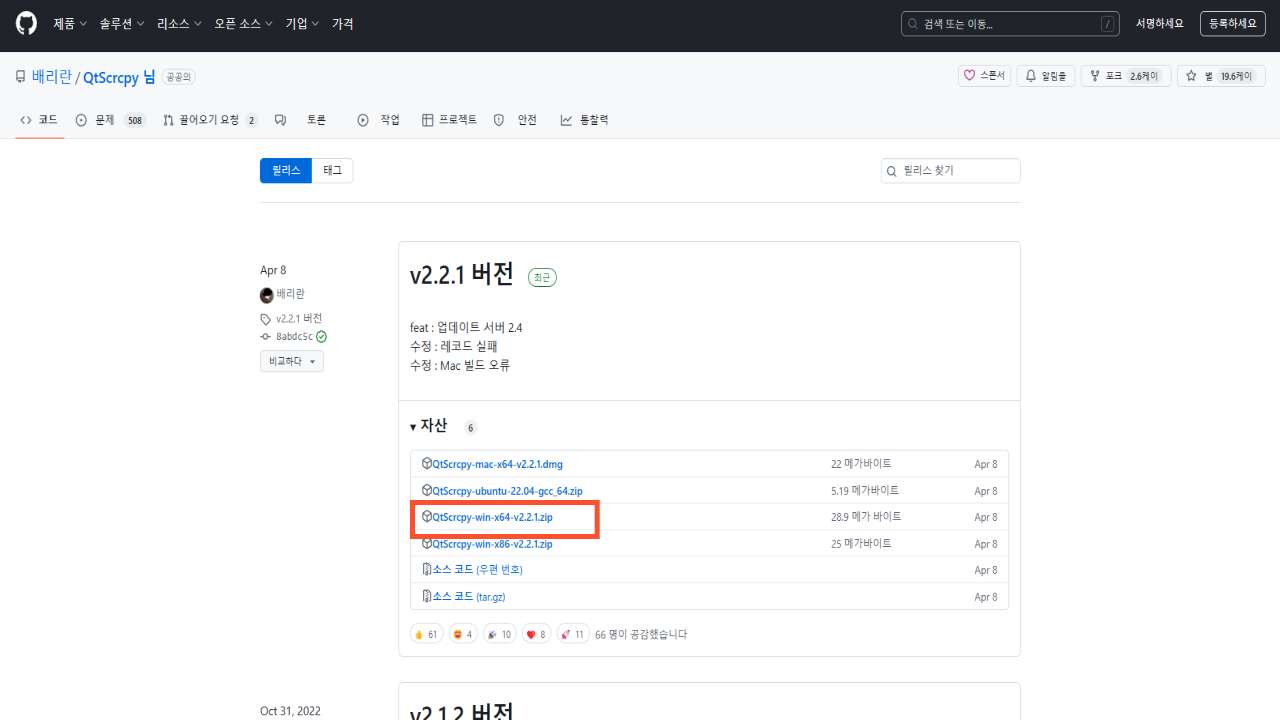Click the 최근 latest badge

(x=542, y=278)
